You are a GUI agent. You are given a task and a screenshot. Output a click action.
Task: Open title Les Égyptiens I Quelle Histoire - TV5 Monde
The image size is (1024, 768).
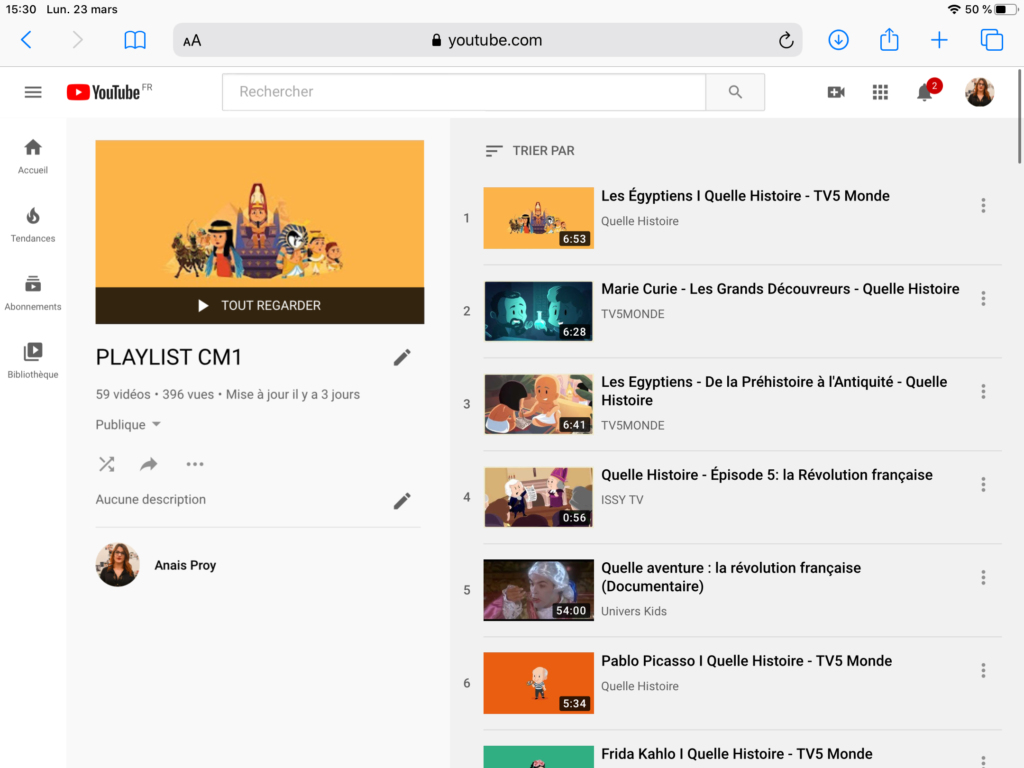[745, 196]
